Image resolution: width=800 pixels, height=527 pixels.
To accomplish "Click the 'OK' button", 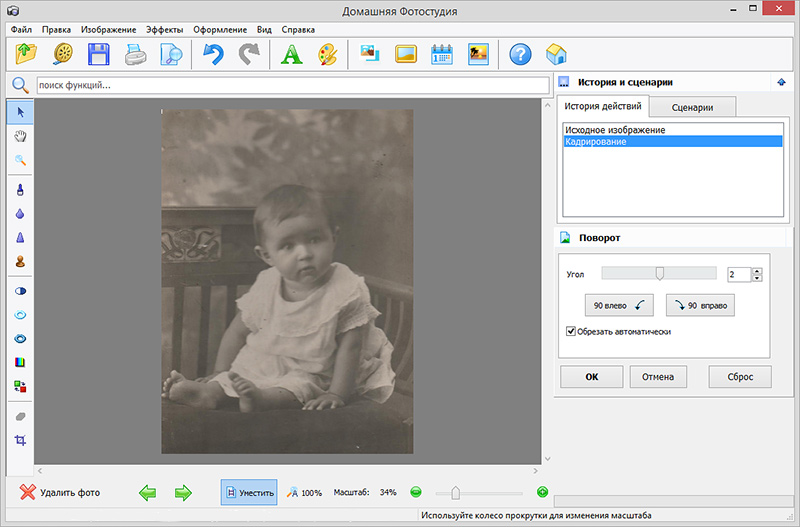I will click(x=591, y=377).
